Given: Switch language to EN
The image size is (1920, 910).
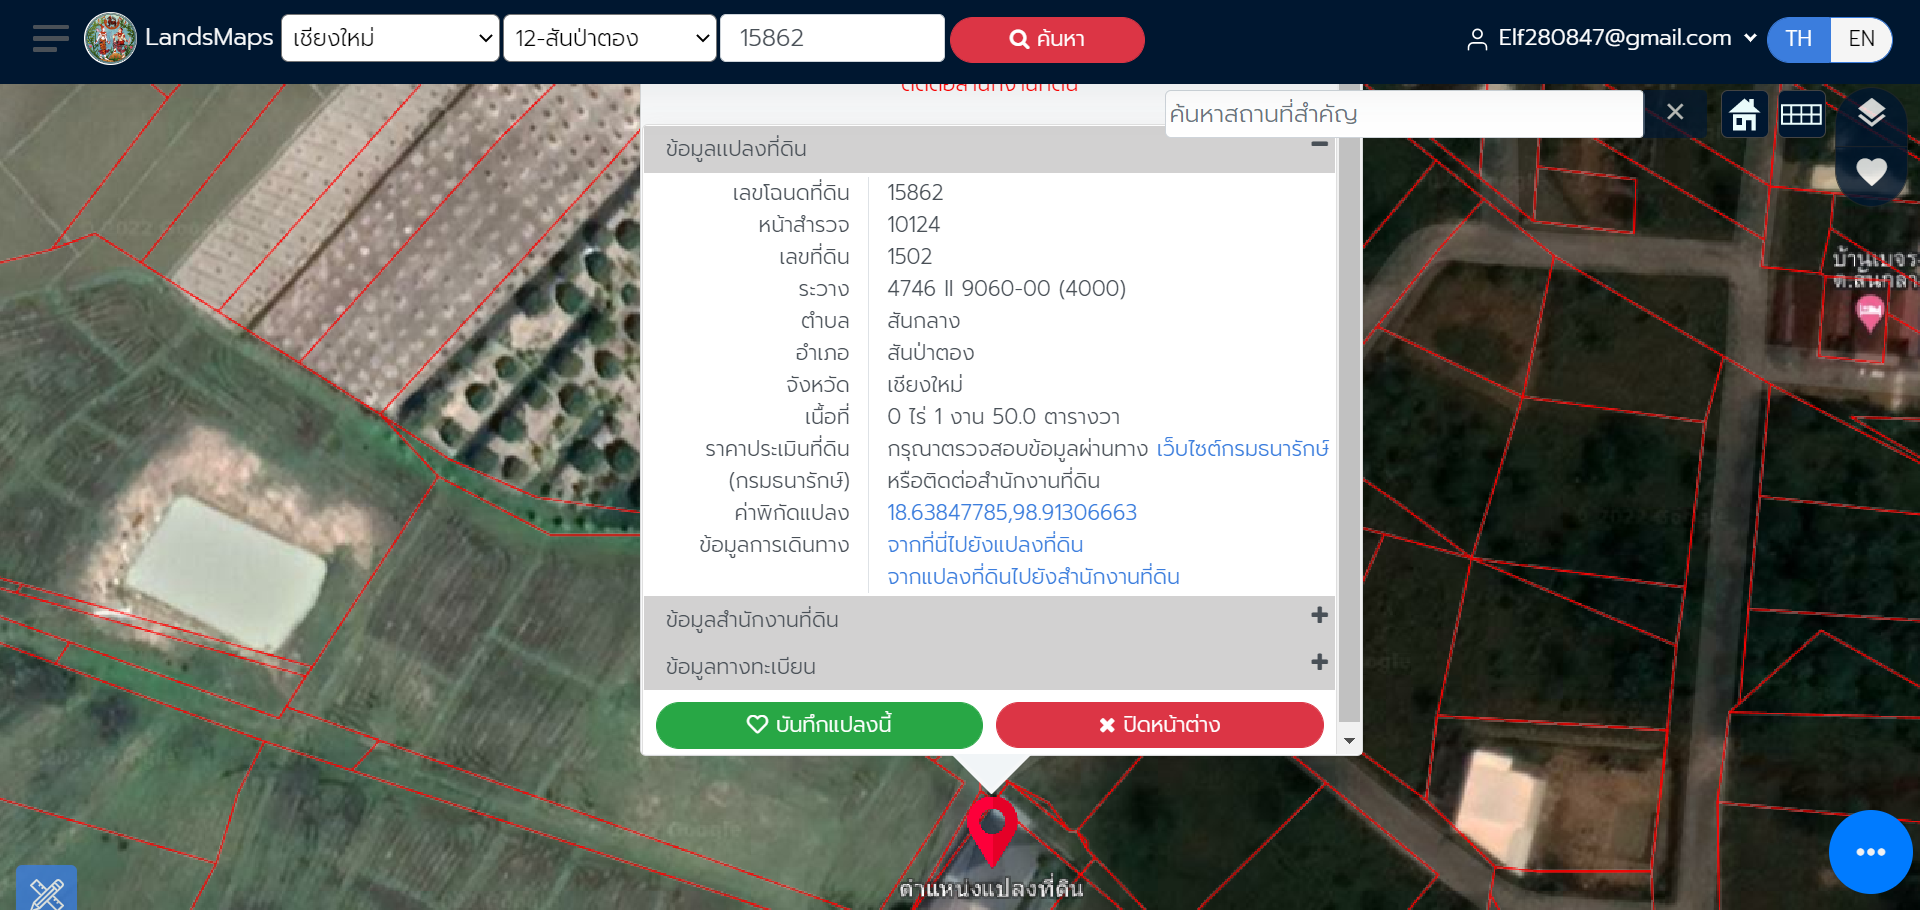Looking at the screenshot, I should click(x=1861, y=39).
